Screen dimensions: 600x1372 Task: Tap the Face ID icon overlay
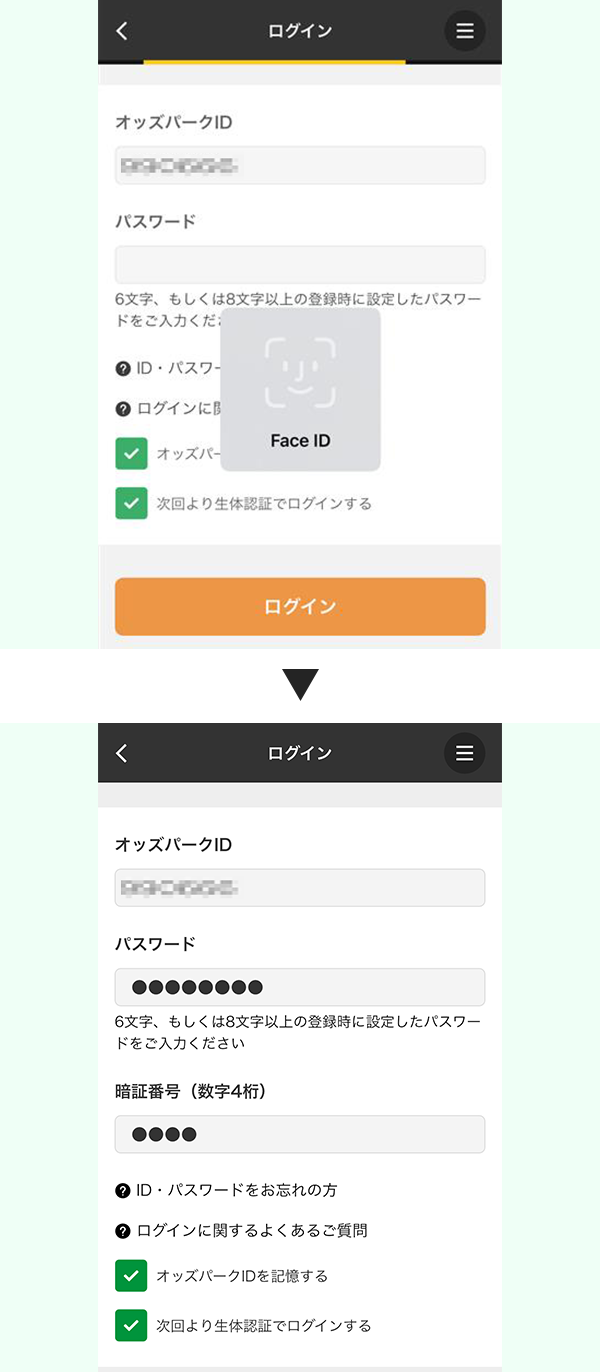300,375
